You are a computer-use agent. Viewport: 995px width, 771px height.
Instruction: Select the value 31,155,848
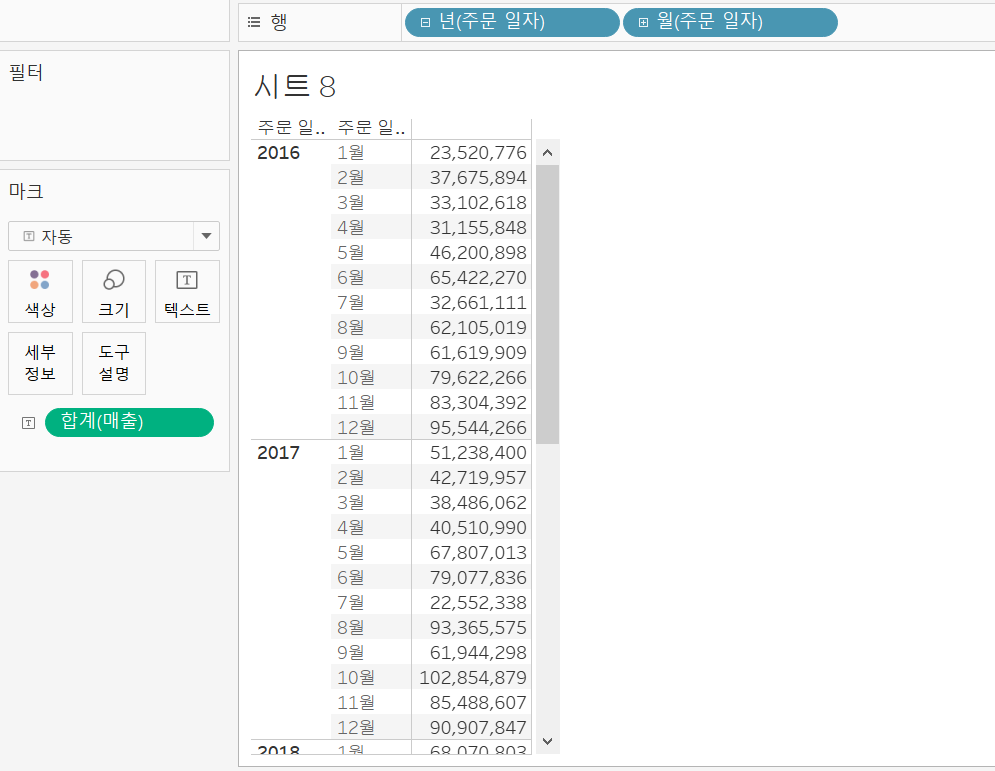[478, 228]
